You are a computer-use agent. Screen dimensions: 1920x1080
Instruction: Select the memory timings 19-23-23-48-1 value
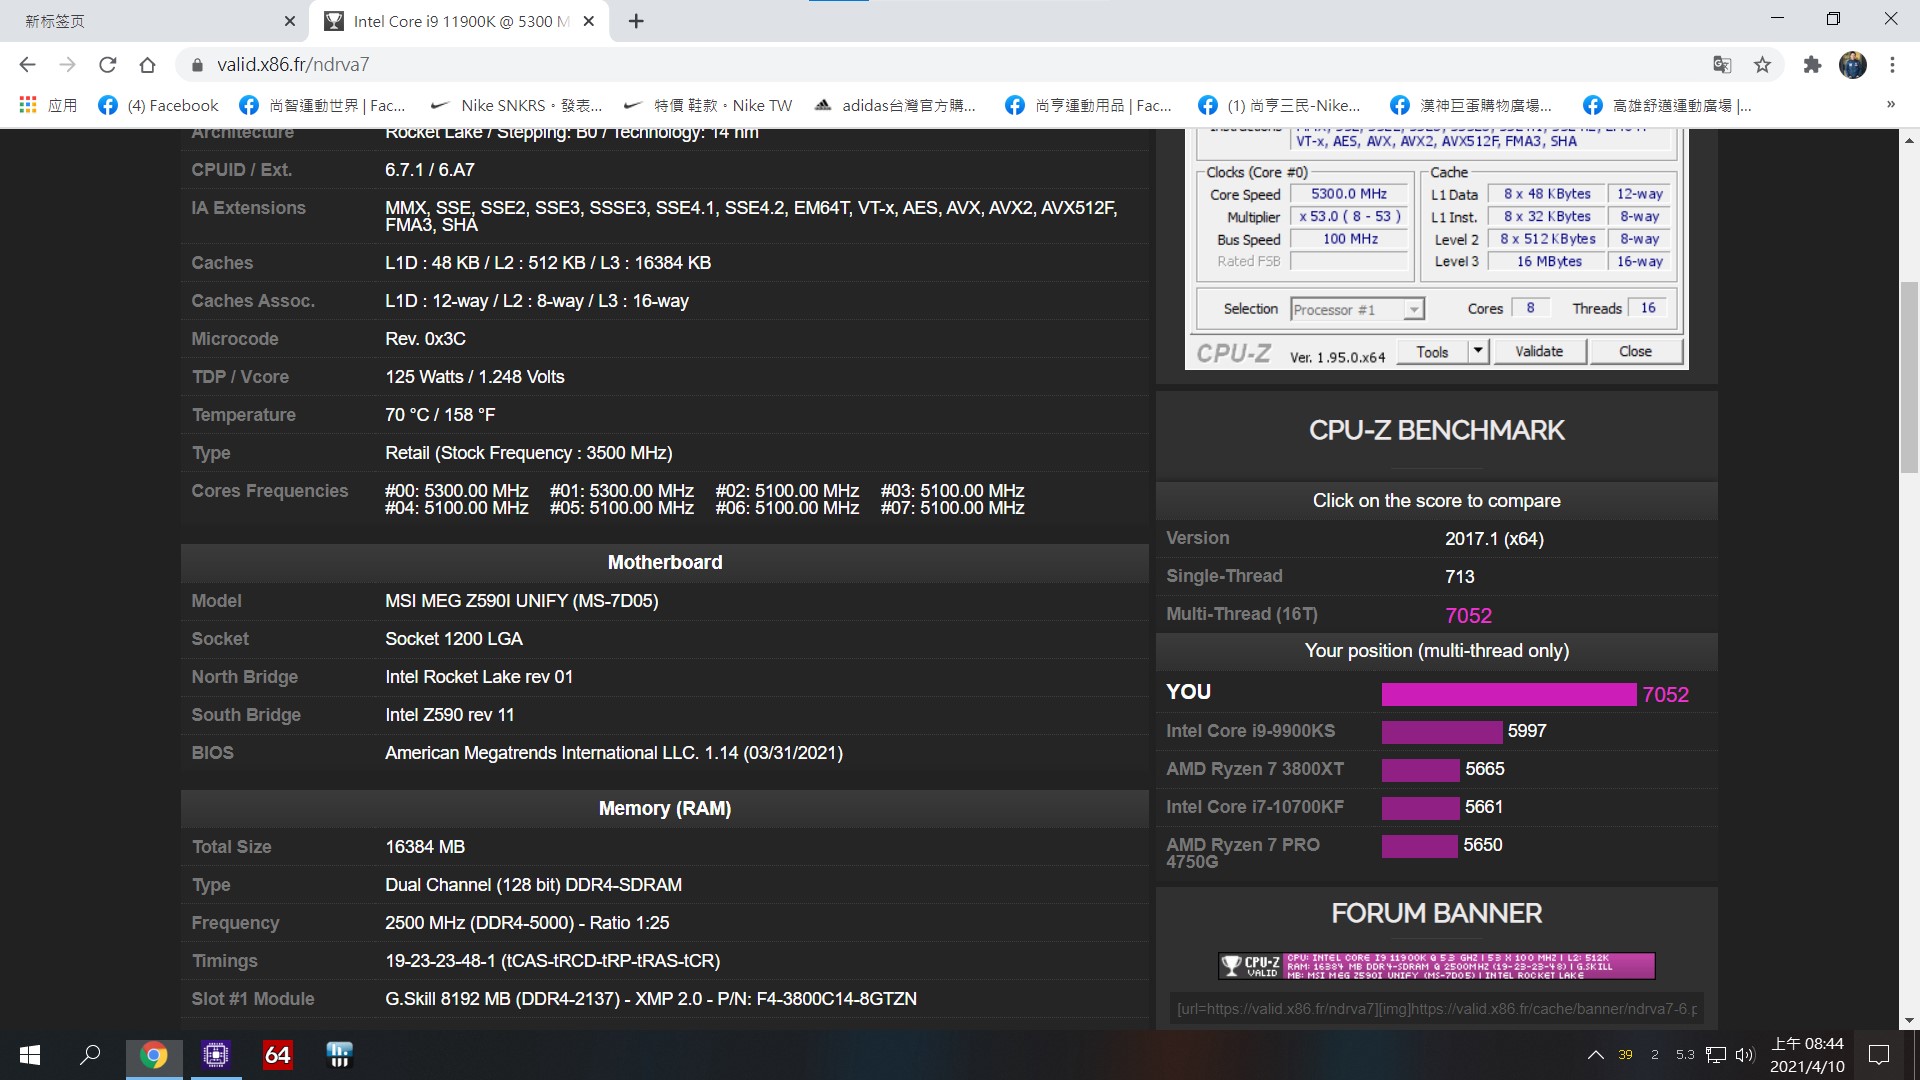(x=552, y=961)
